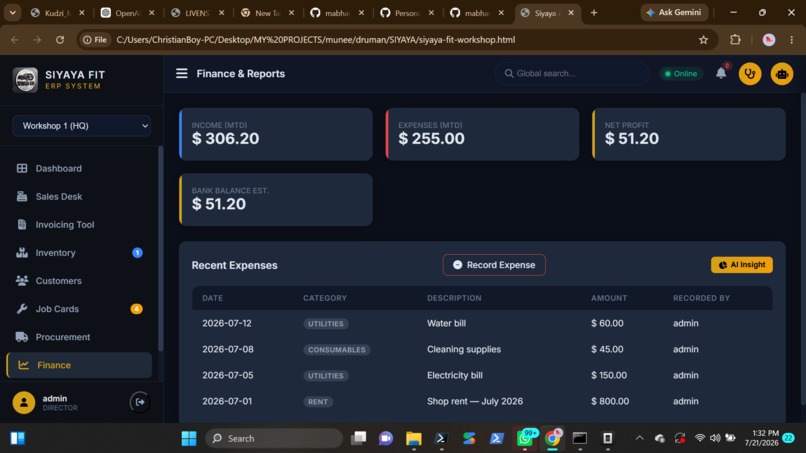Screen dimensions: 806x453
Task: Click the Procurement truck icon
Action: pos(22,337)
